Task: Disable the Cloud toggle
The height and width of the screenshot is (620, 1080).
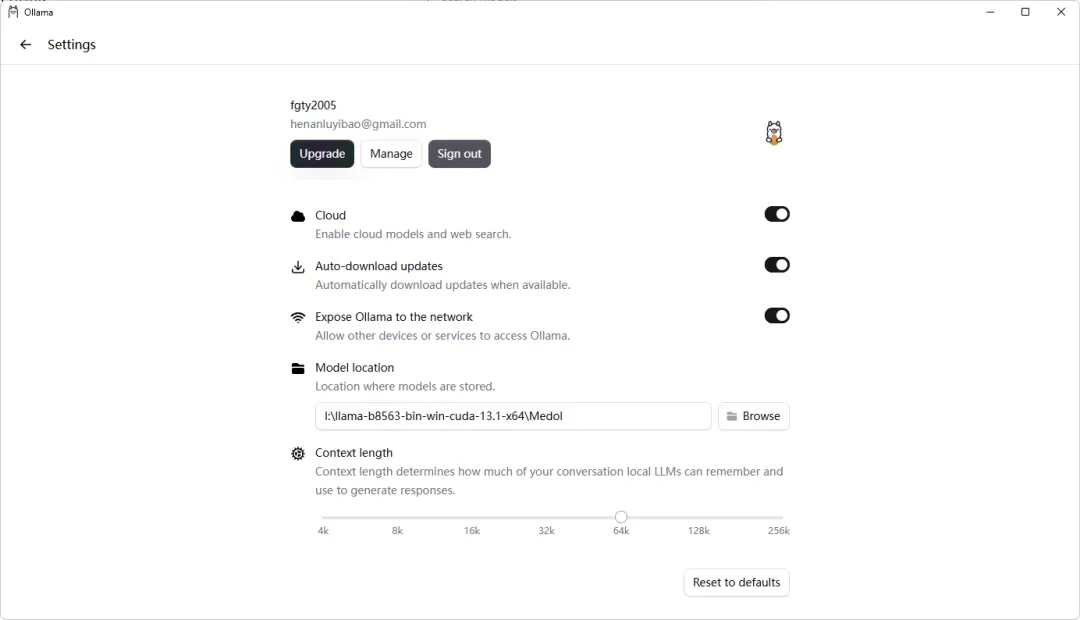Action: [x=777, y=214]
